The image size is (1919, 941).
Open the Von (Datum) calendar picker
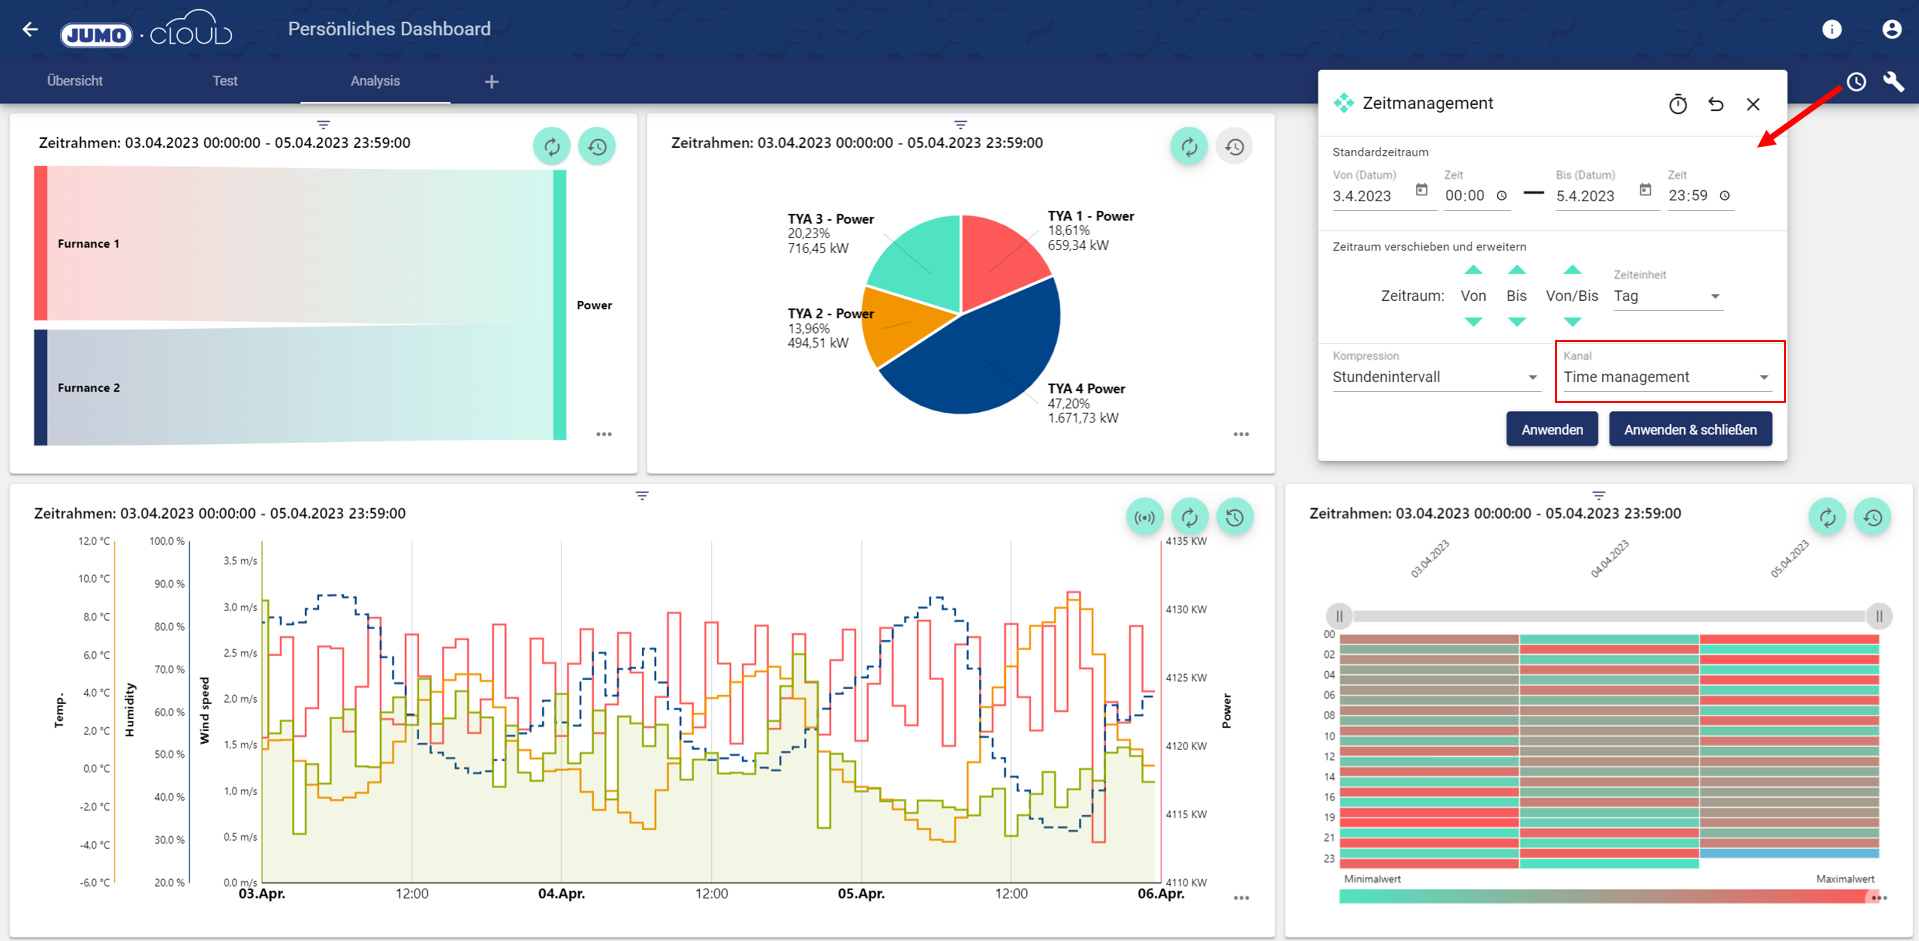pos(1421,190)
